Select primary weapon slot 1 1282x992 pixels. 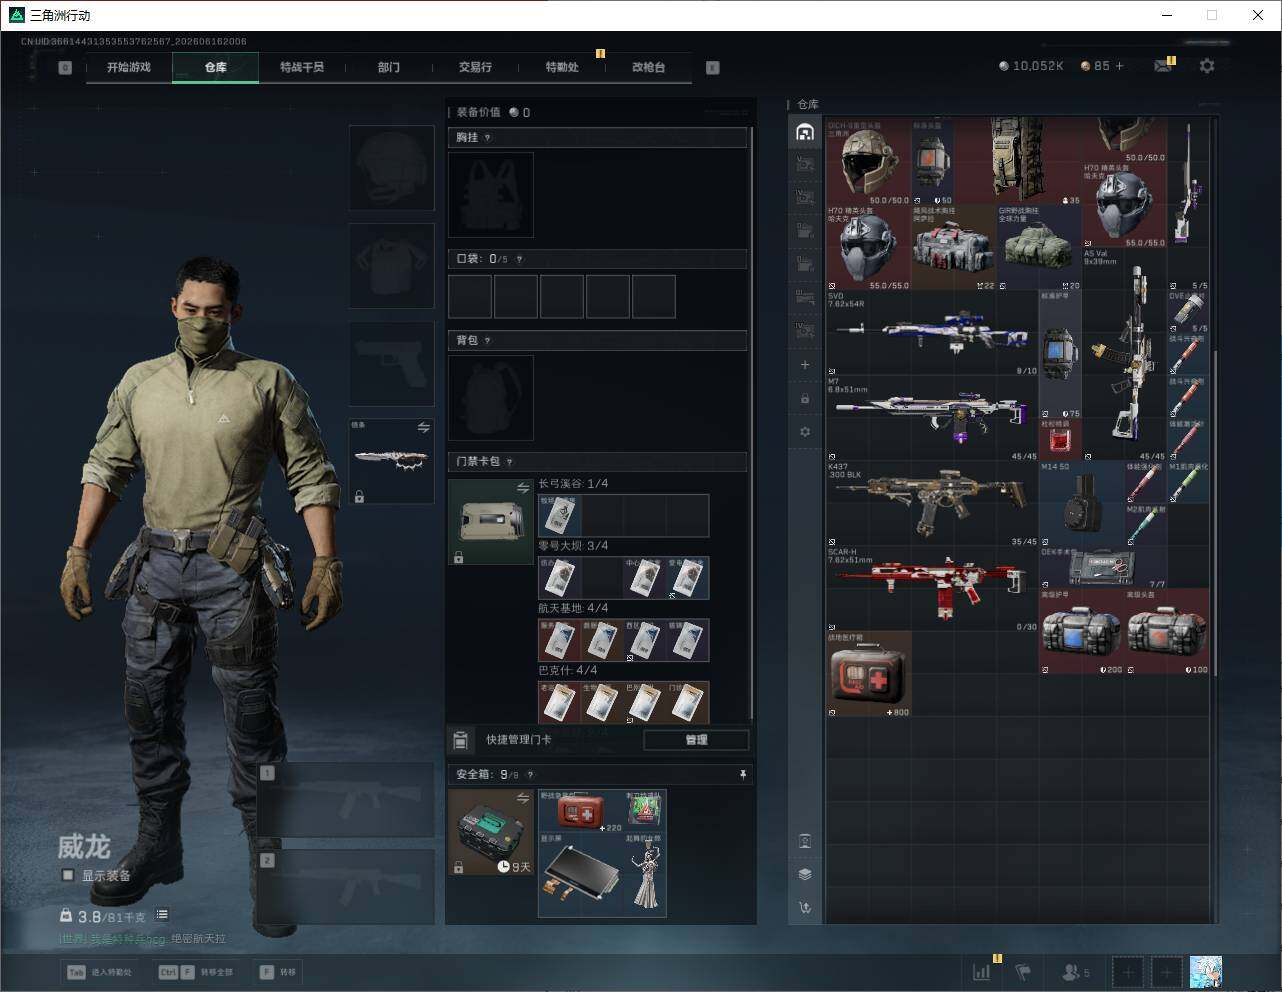click(x=346, y=801)
